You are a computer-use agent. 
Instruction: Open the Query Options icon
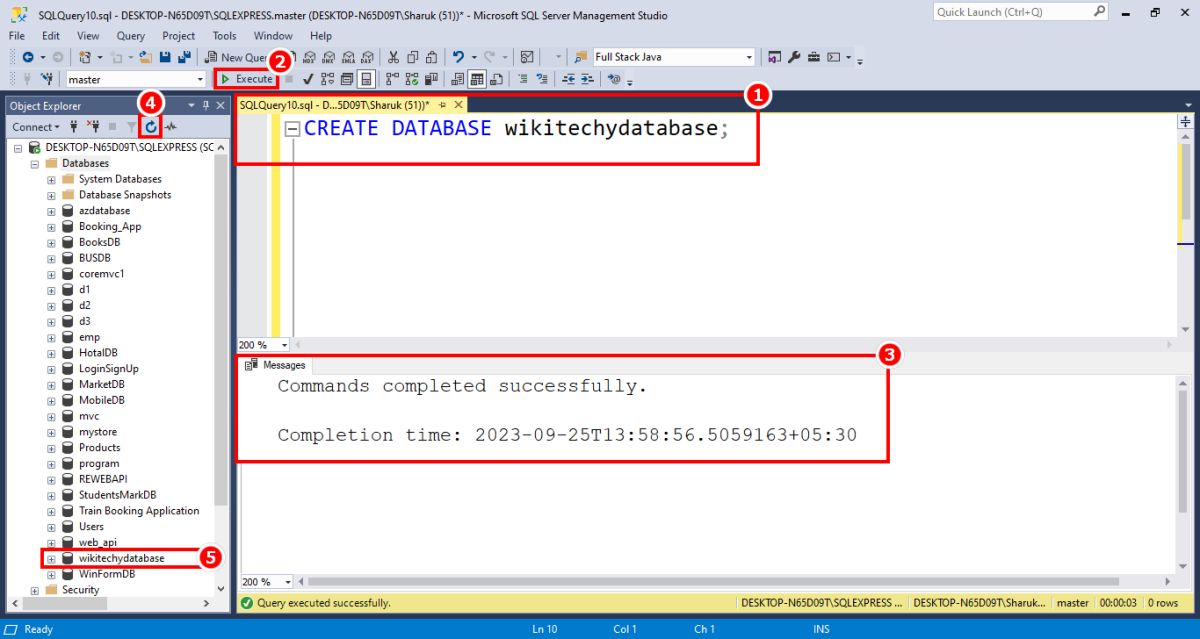click(x=346, y=79)
